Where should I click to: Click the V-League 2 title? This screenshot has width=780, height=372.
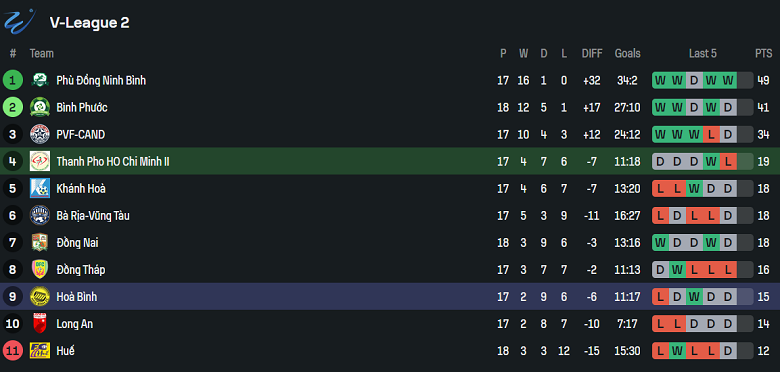[x=90, y=22]
